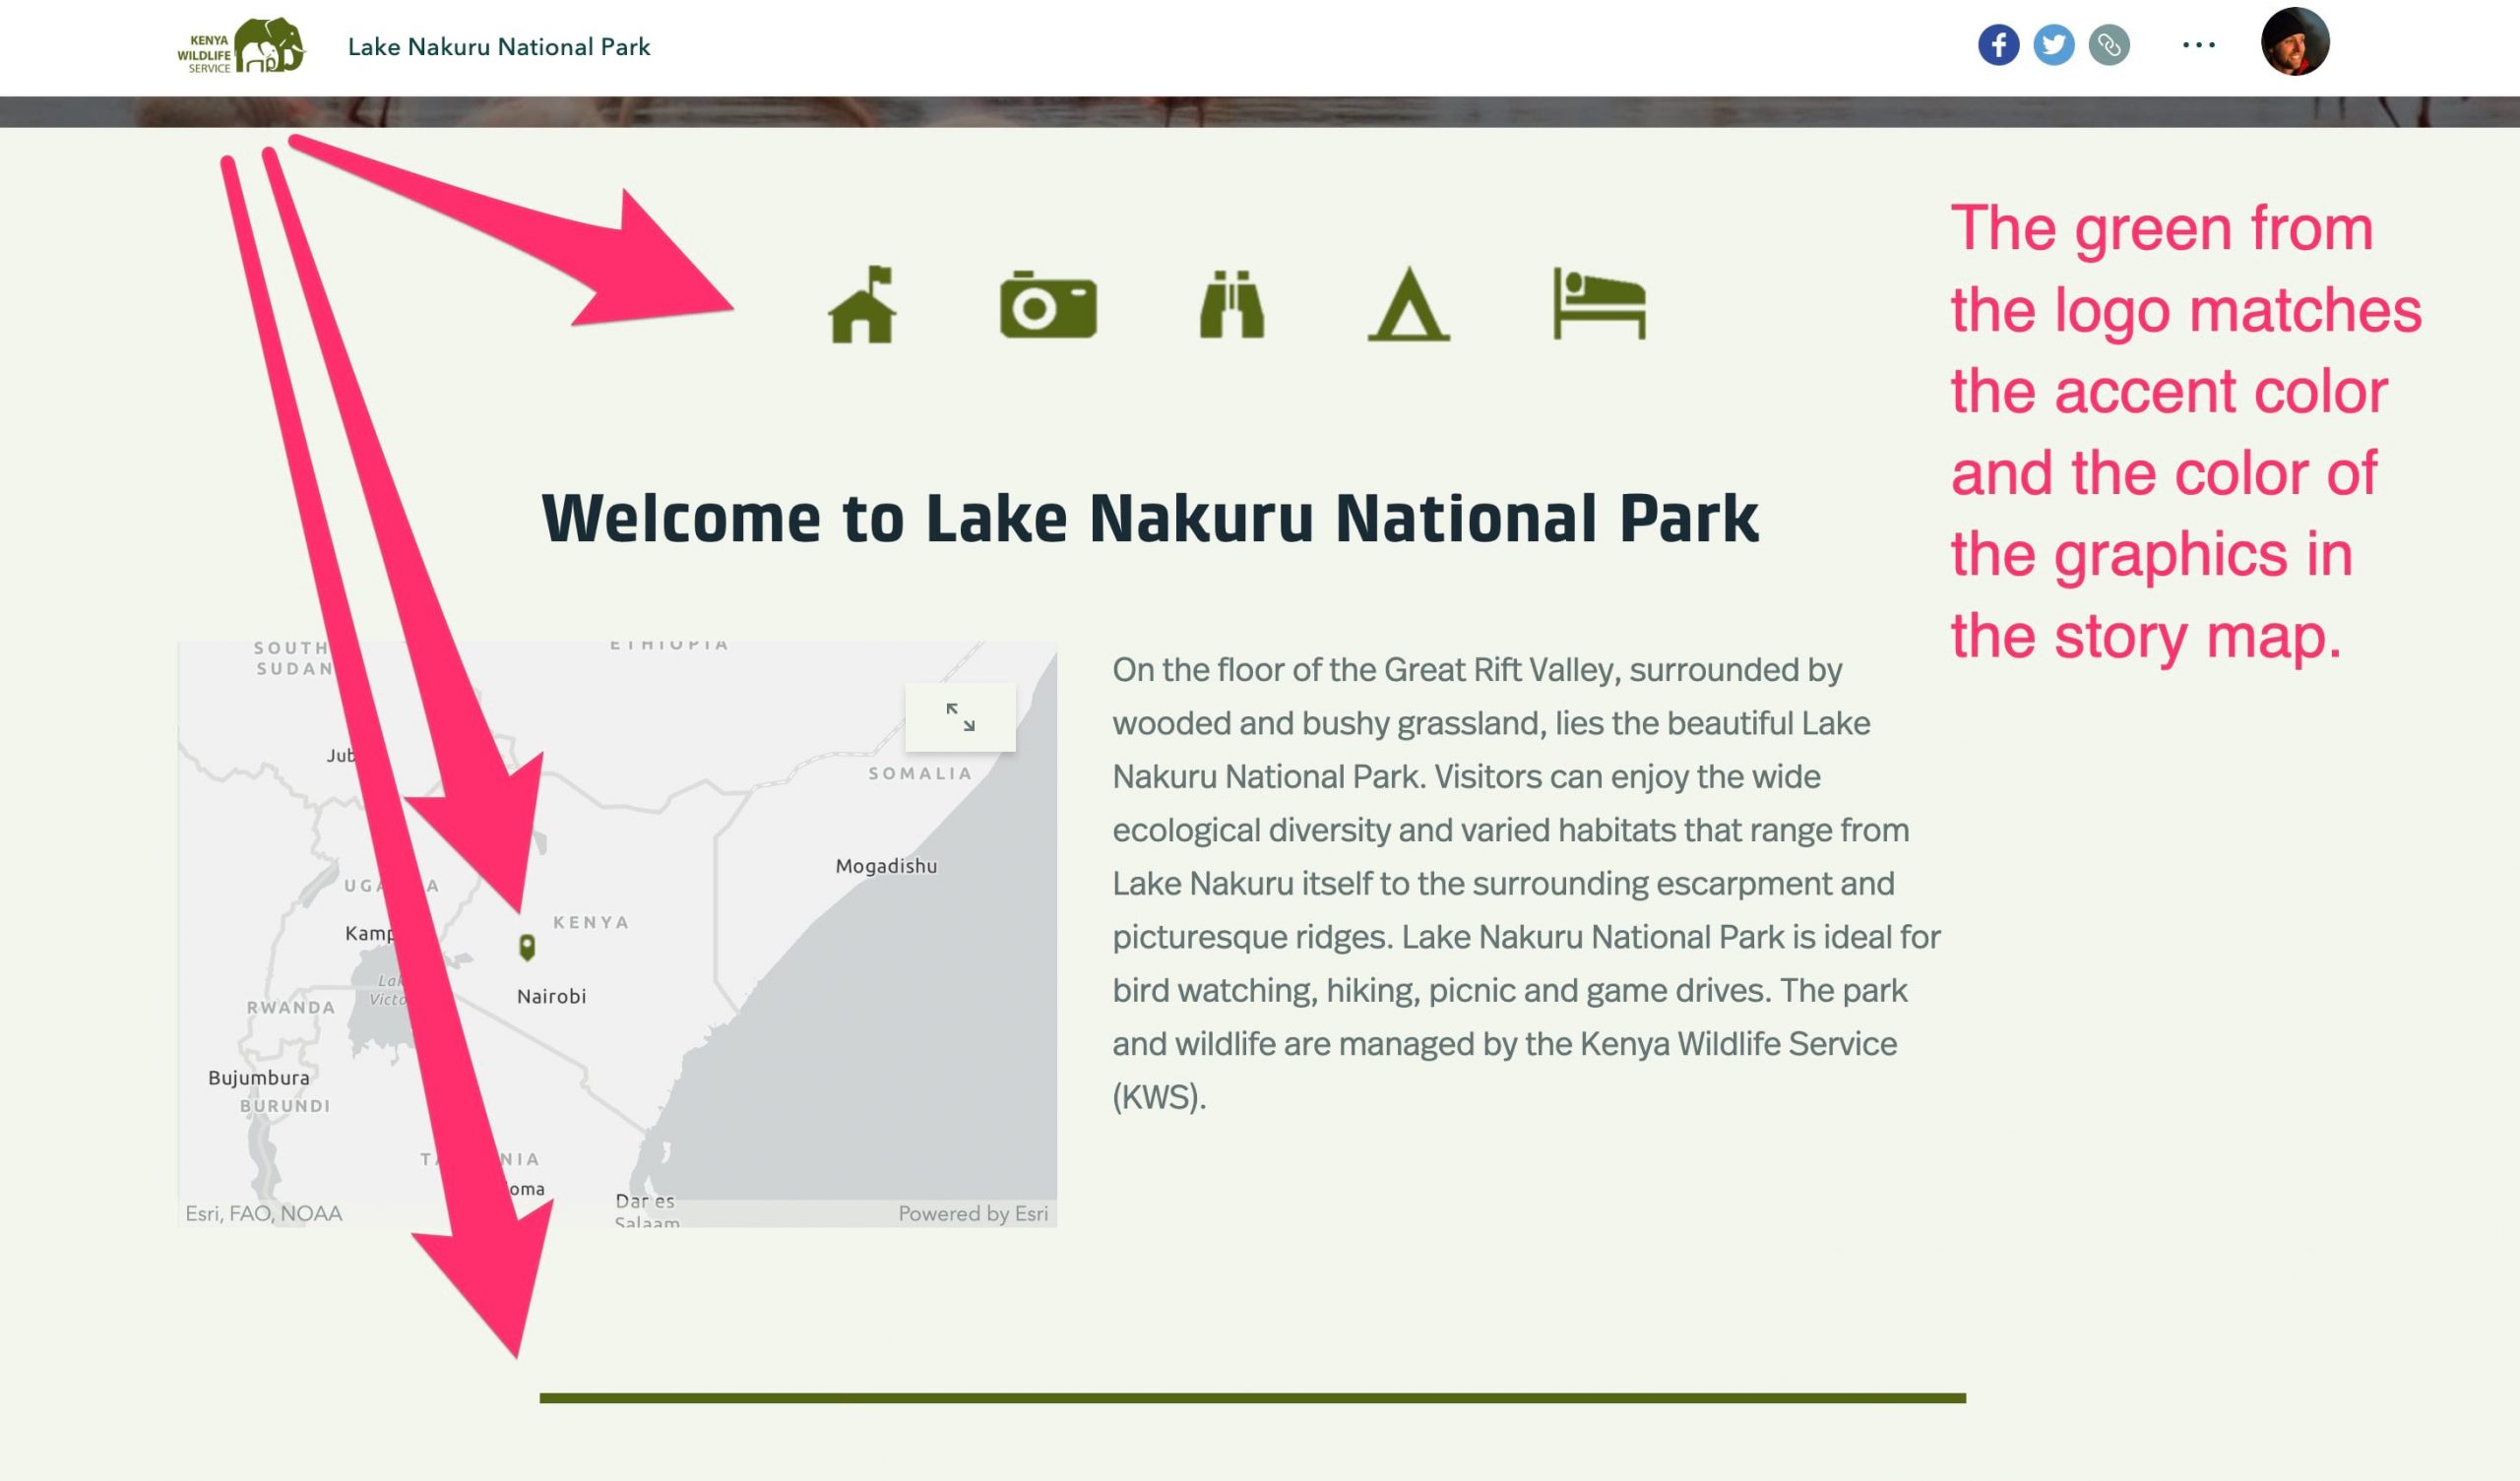Copy the story link icon

(2109, 45)
